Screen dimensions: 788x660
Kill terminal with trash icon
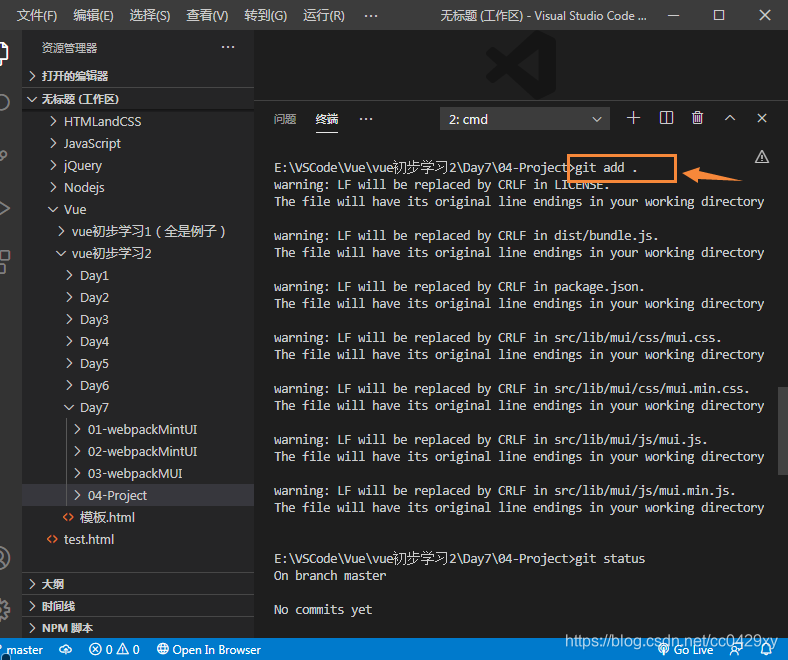click(697, 119)
